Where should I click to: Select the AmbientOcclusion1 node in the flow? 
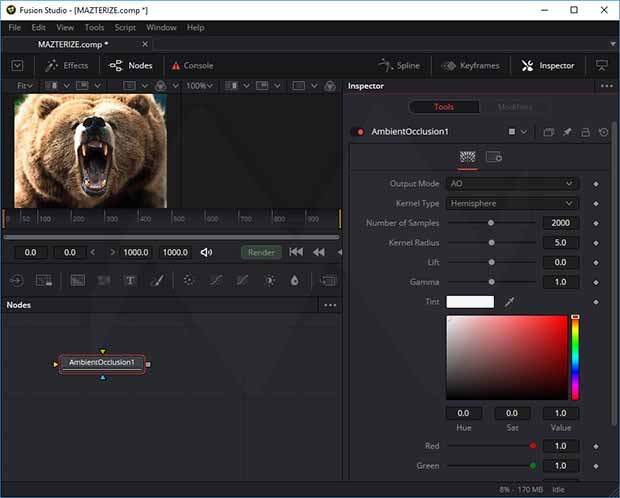click(102, 364)
